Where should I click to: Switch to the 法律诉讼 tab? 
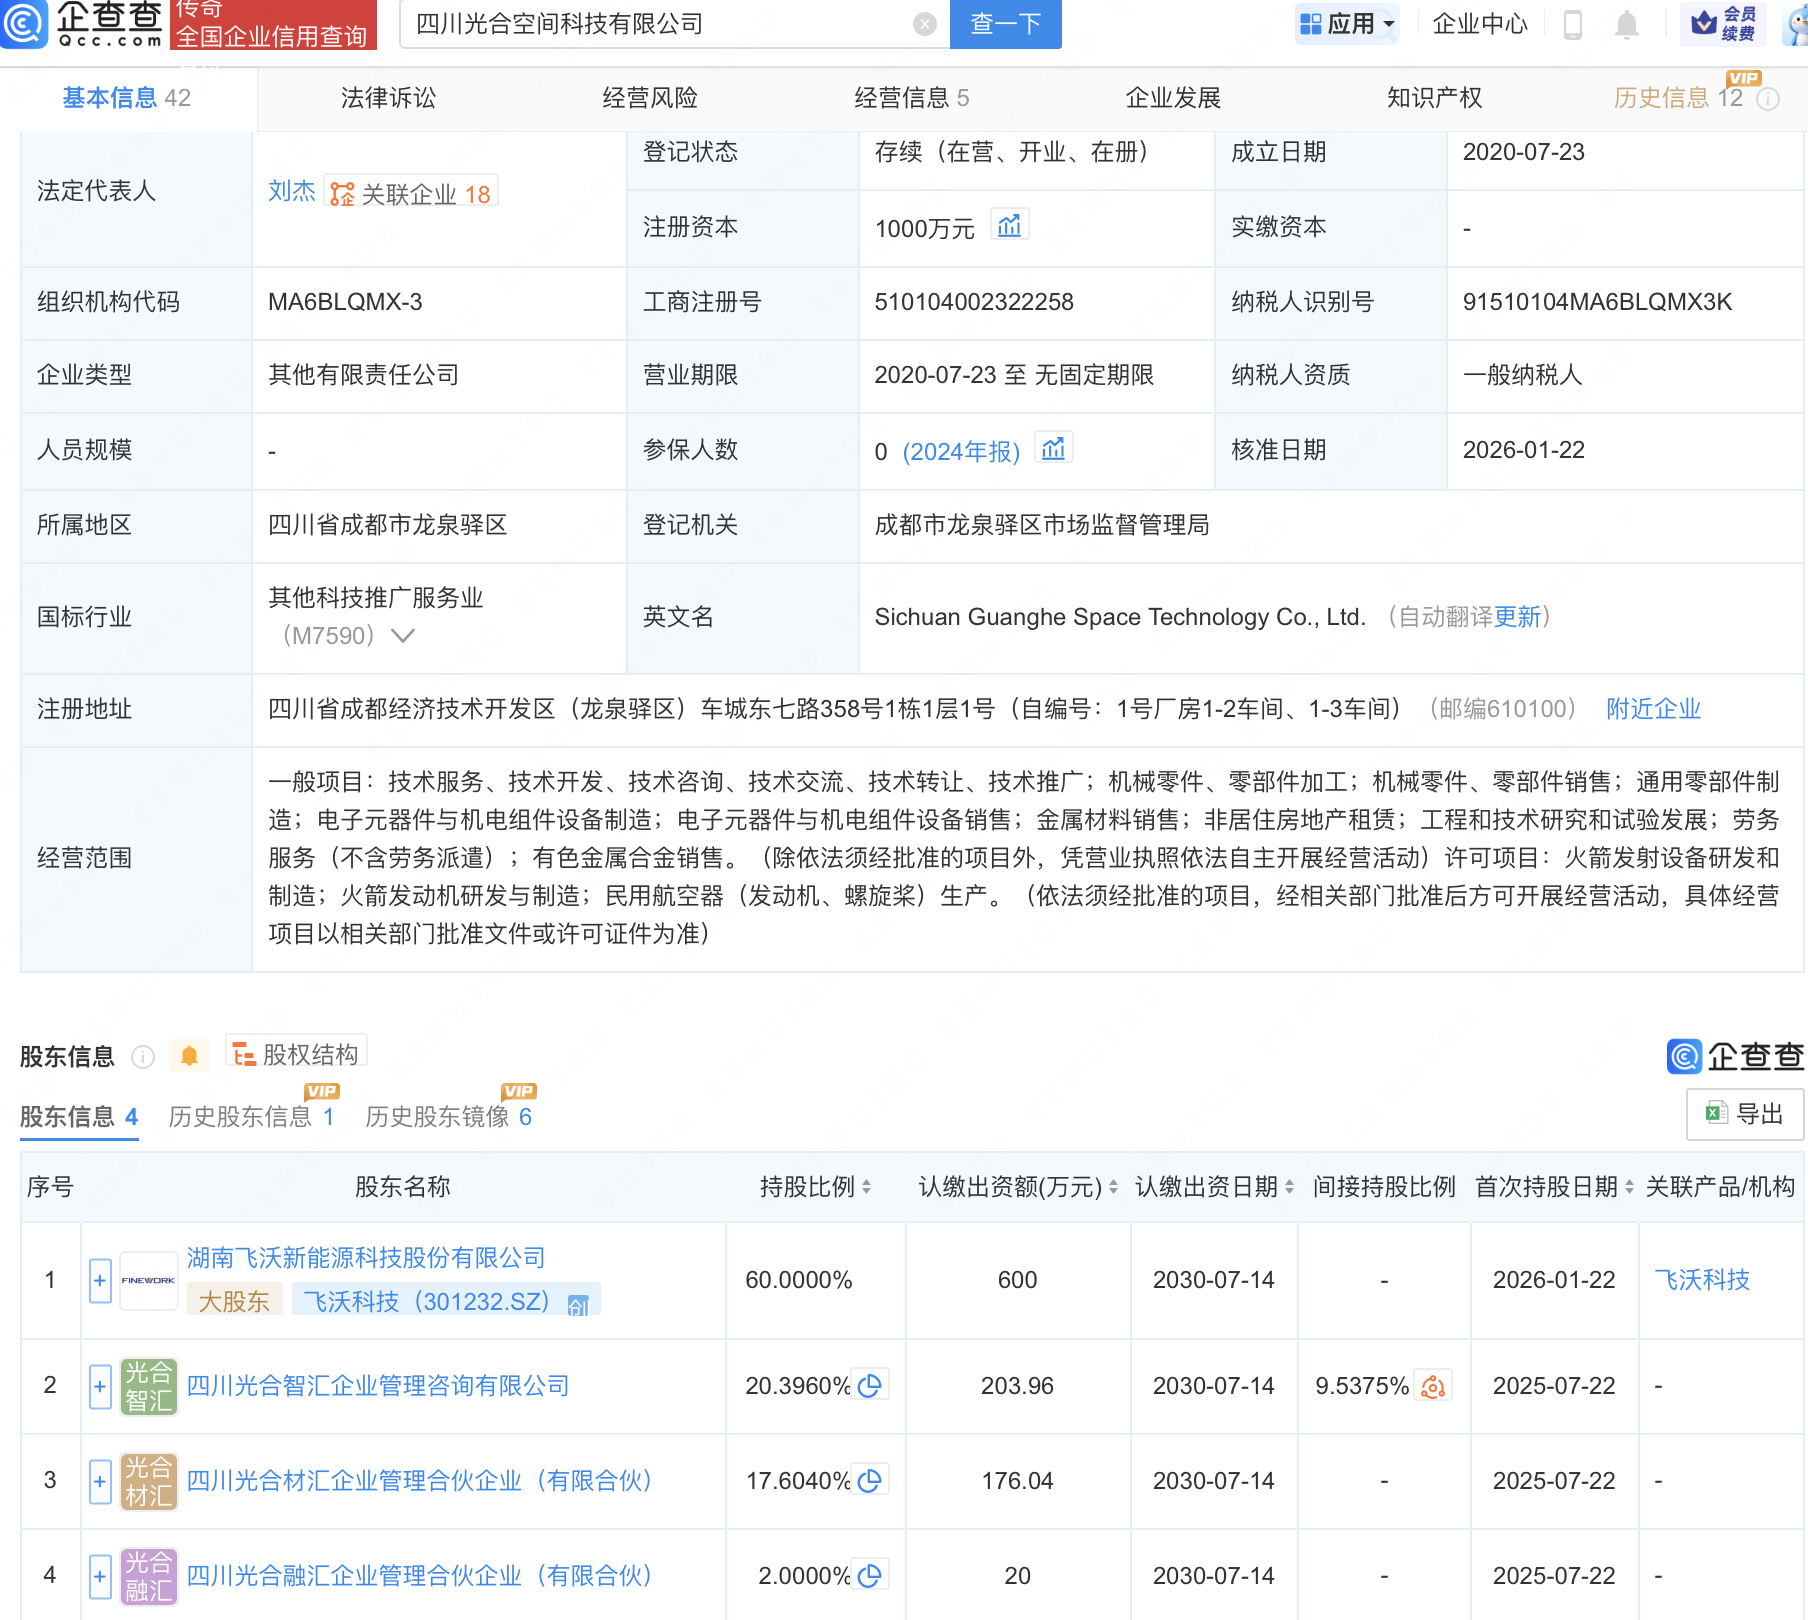coord(388,98)
